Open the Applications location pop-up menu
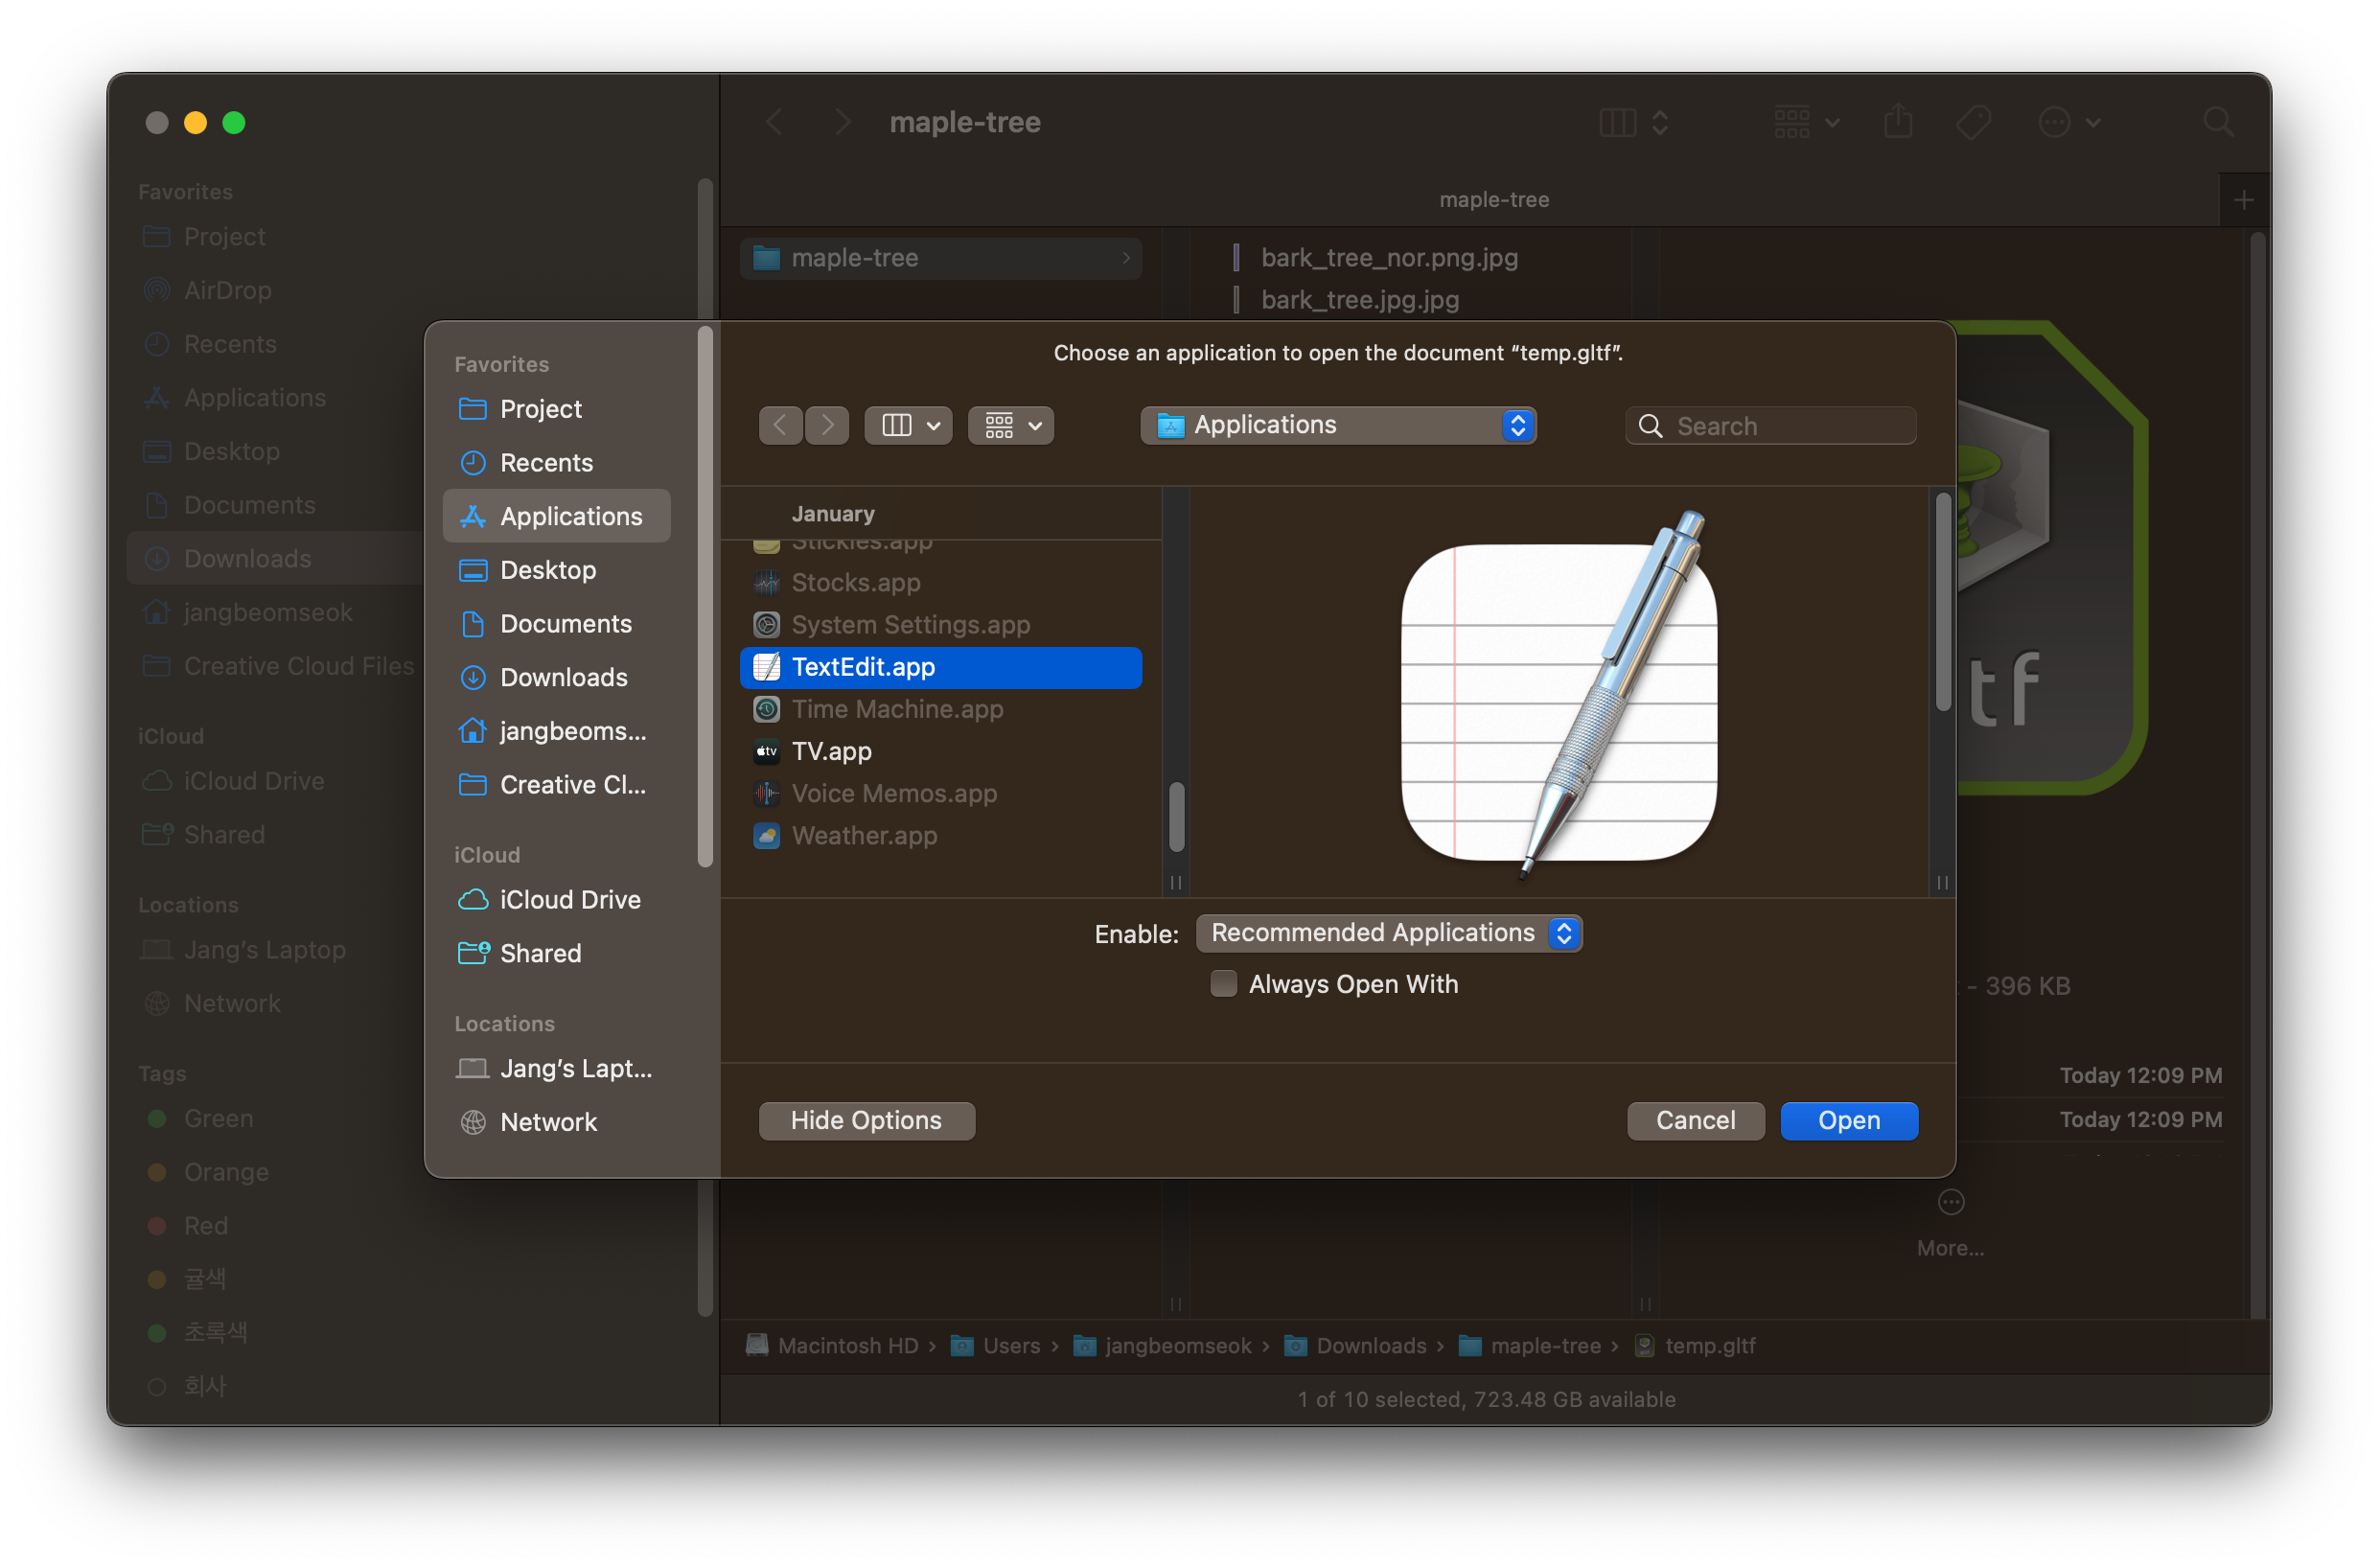This screenshot has width=2379, height=1568. [x=1337, y=426]
